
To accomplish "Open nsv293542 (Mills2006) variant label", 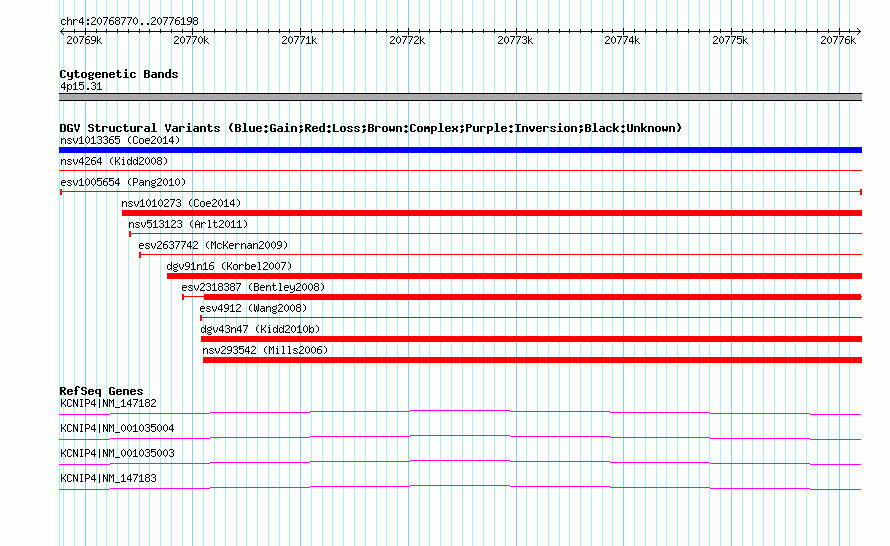I will (265, 350).
